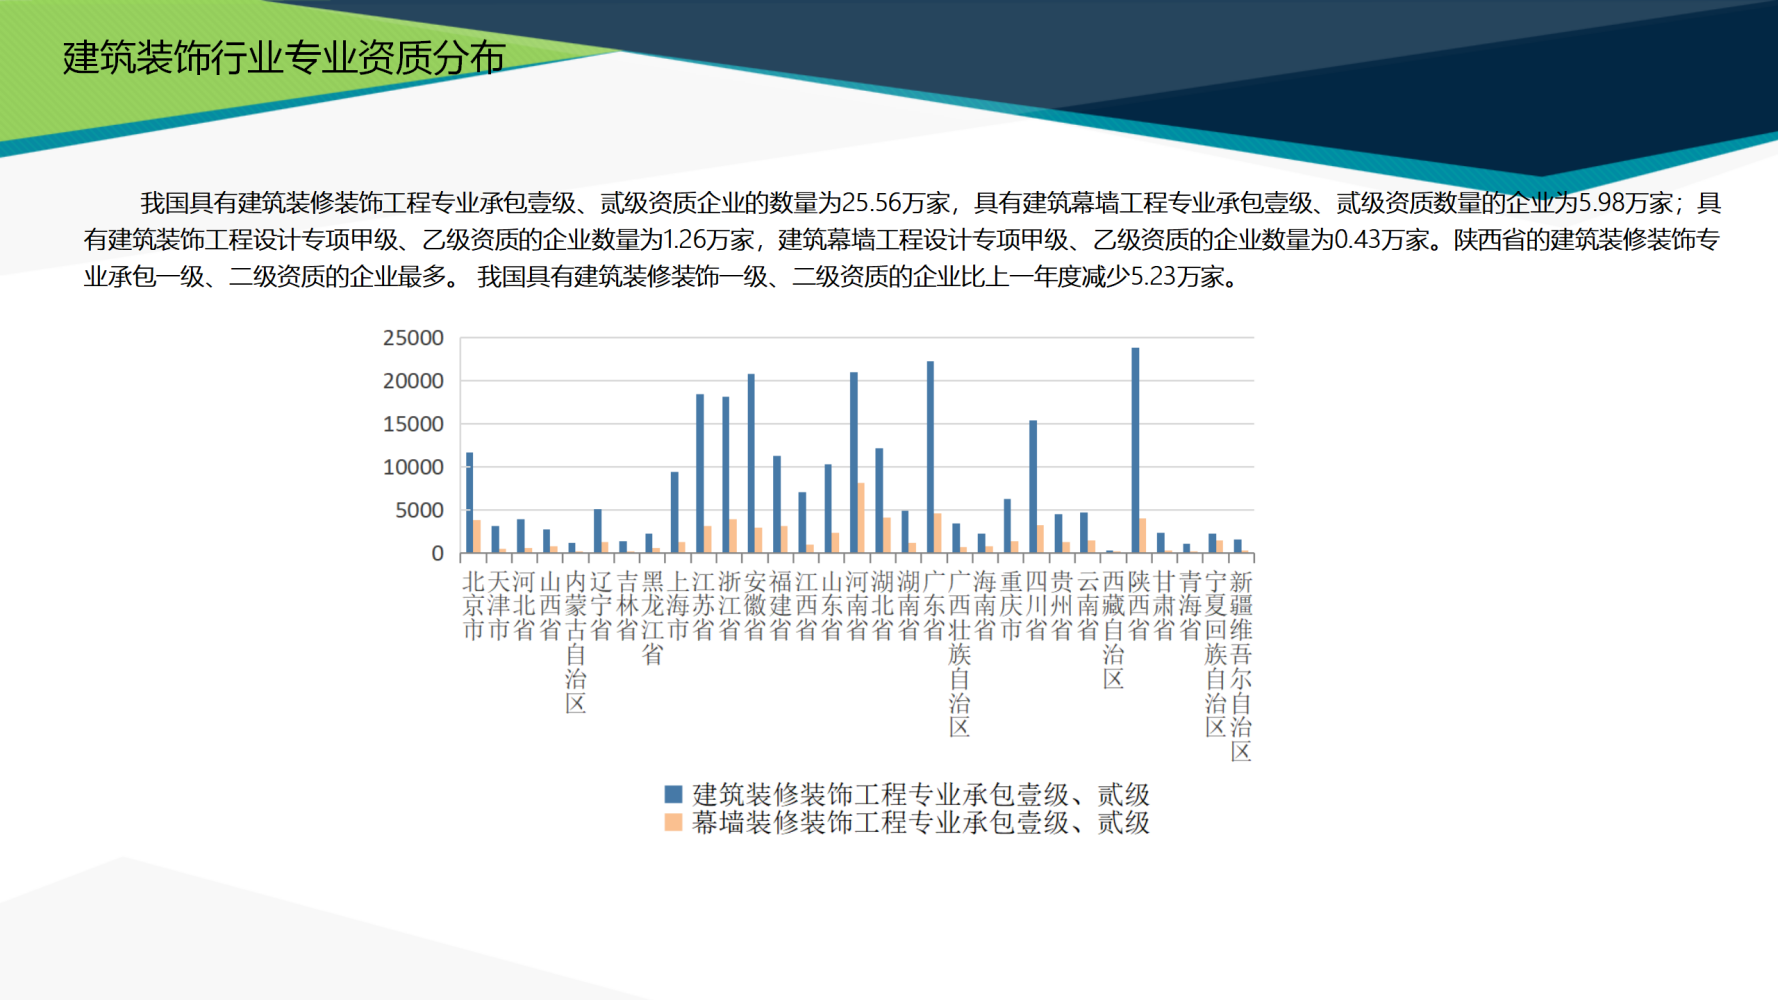Click the y-axis value 15000

(x=413, y=424)
